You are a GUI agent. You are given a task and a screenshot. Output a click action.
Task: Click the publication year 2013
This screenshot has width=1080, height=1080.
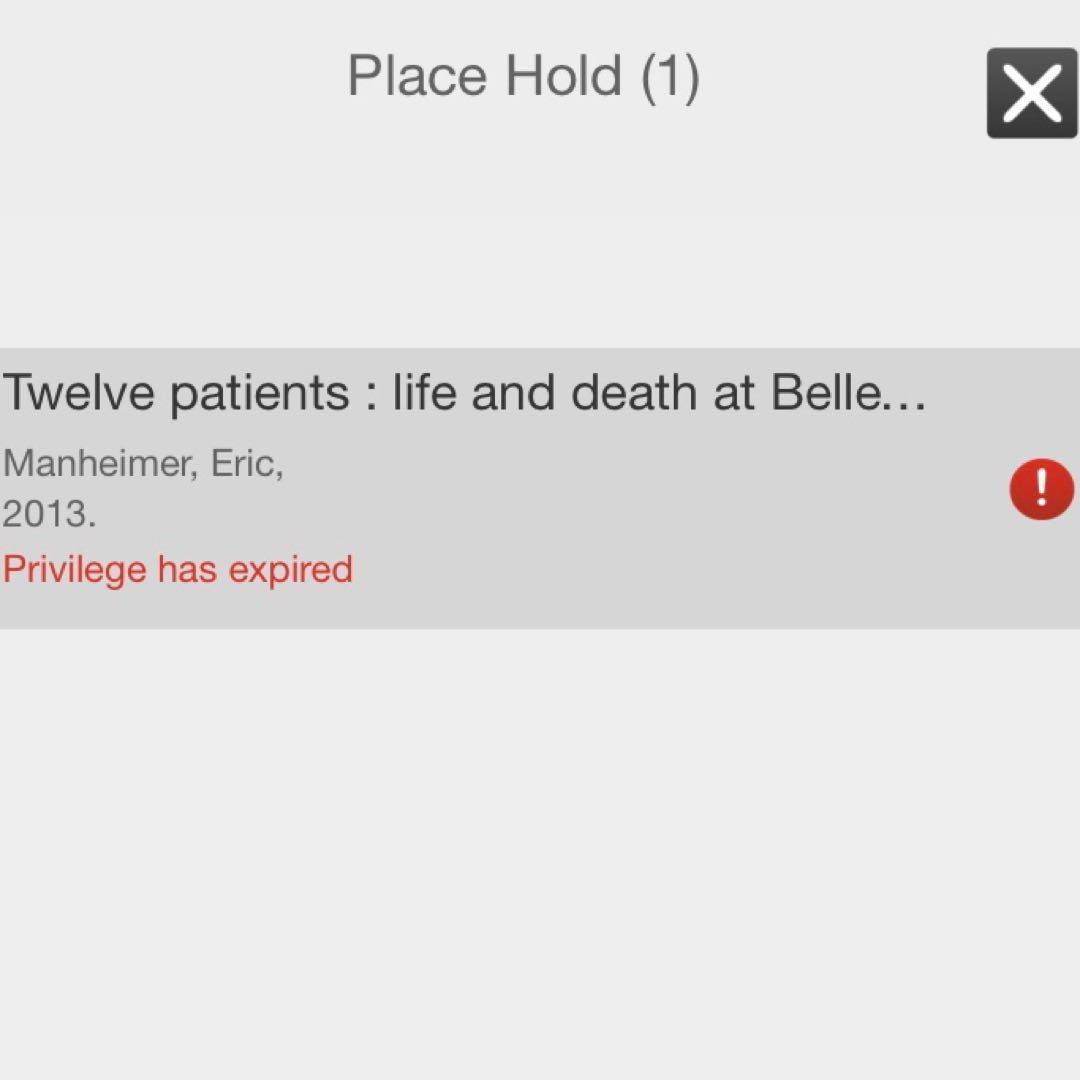click(x=49, y=514)
